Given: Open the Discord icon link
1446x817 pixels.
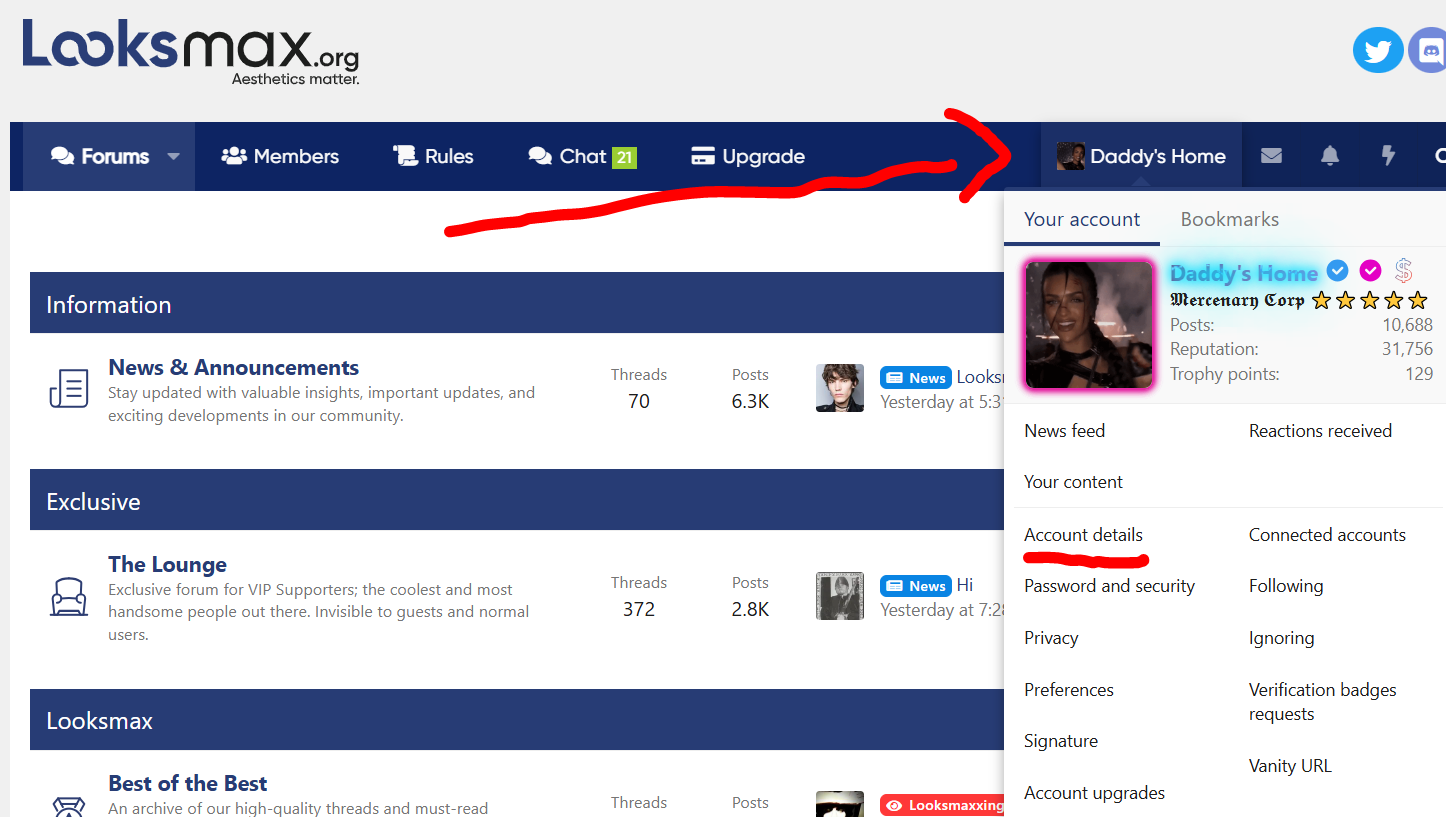Looking at the screenshot, I should [x=1428, y=49].
